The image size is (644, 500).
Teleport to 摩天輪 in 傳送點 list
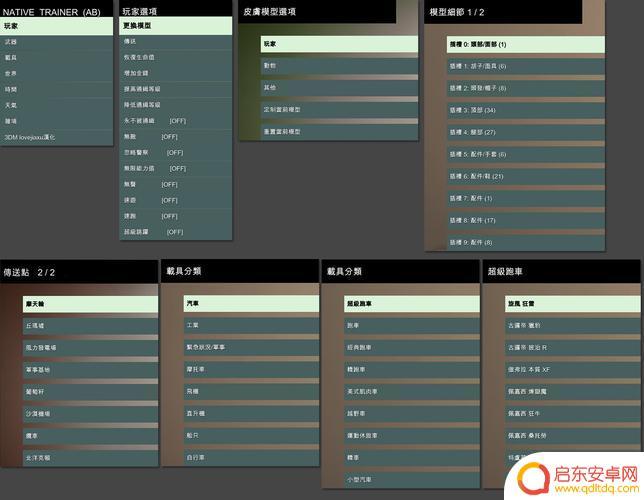click(x=90, y=304)
